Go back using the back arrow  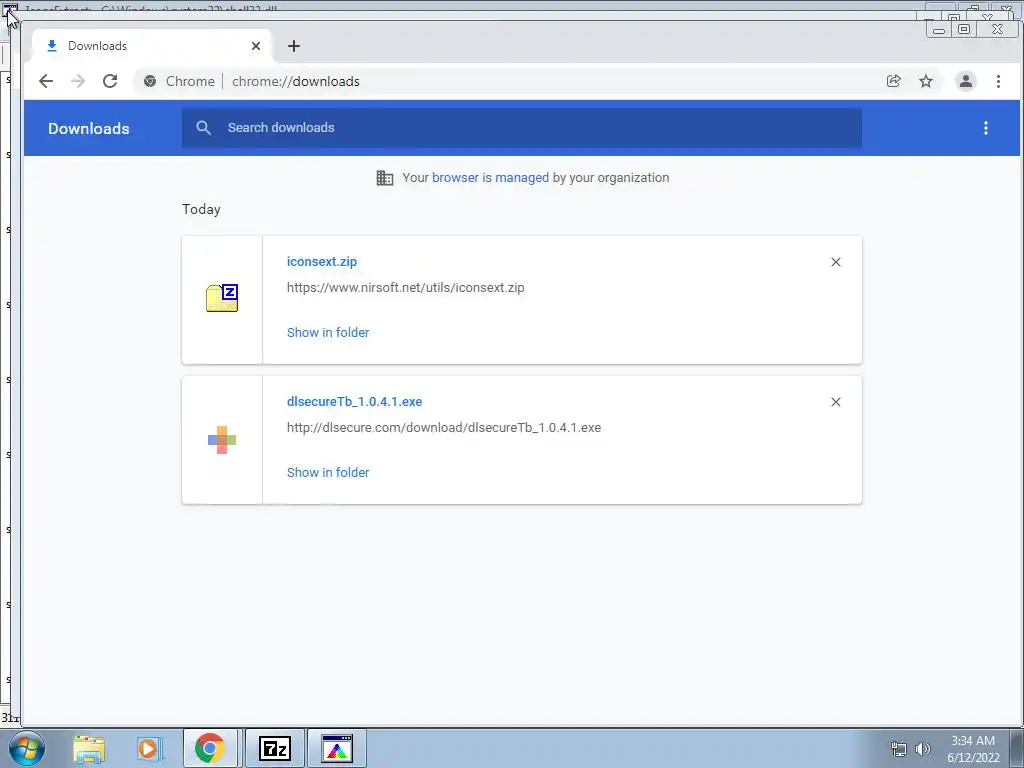tap(46, 81)
